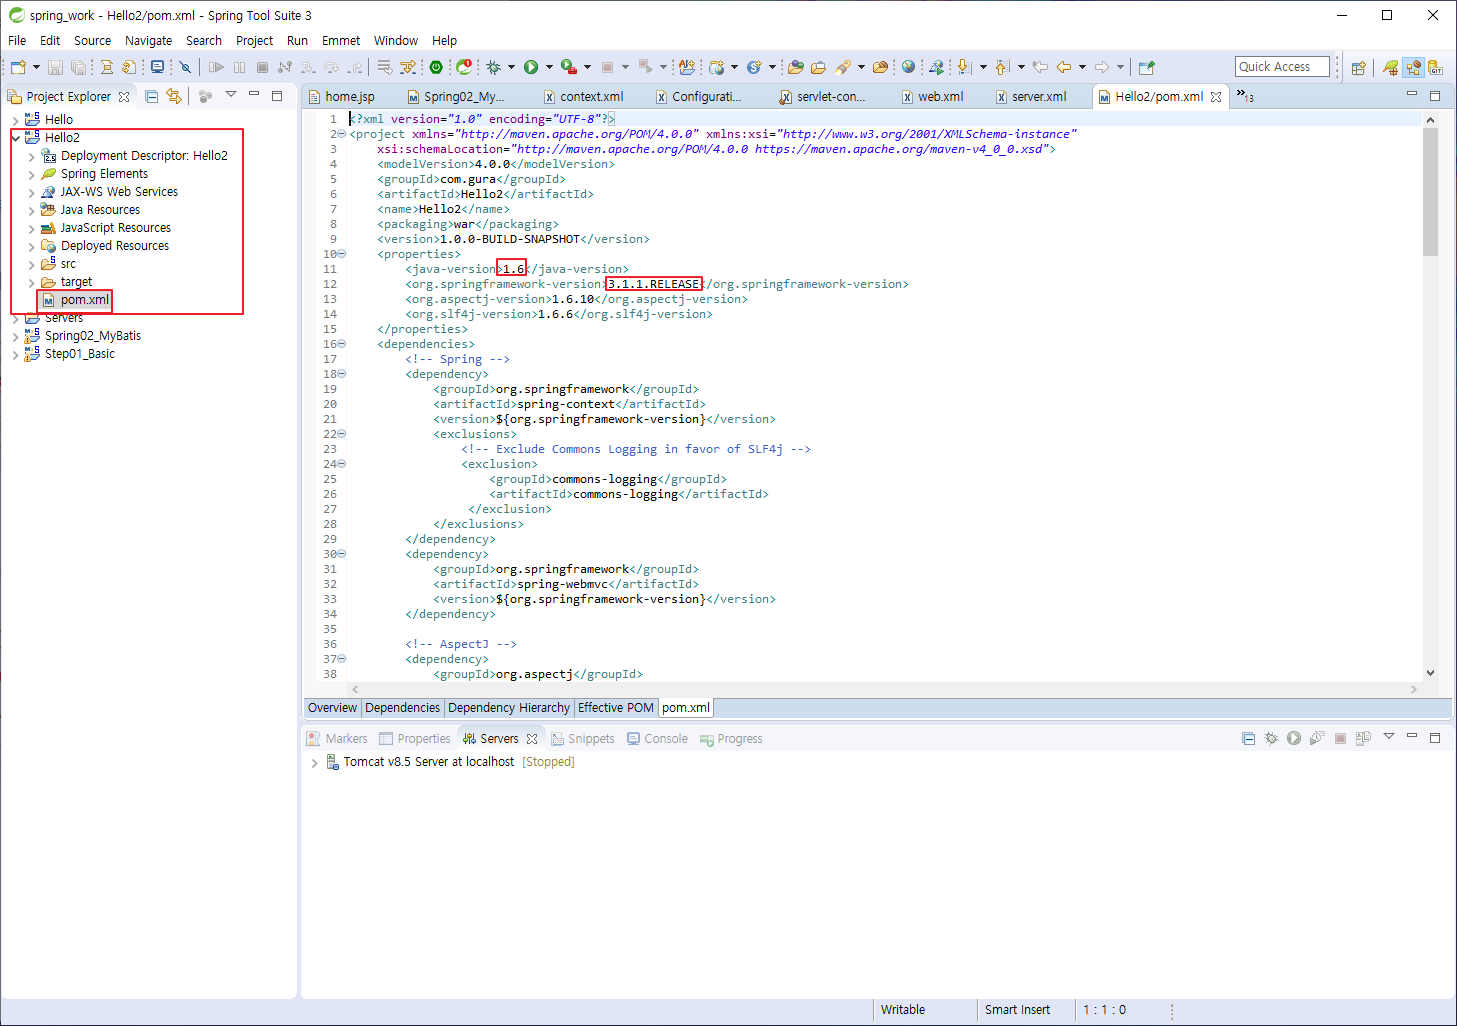Switch to the Git perspective icon
The image size is (1457, 1026).
(x=1436, y=67)
